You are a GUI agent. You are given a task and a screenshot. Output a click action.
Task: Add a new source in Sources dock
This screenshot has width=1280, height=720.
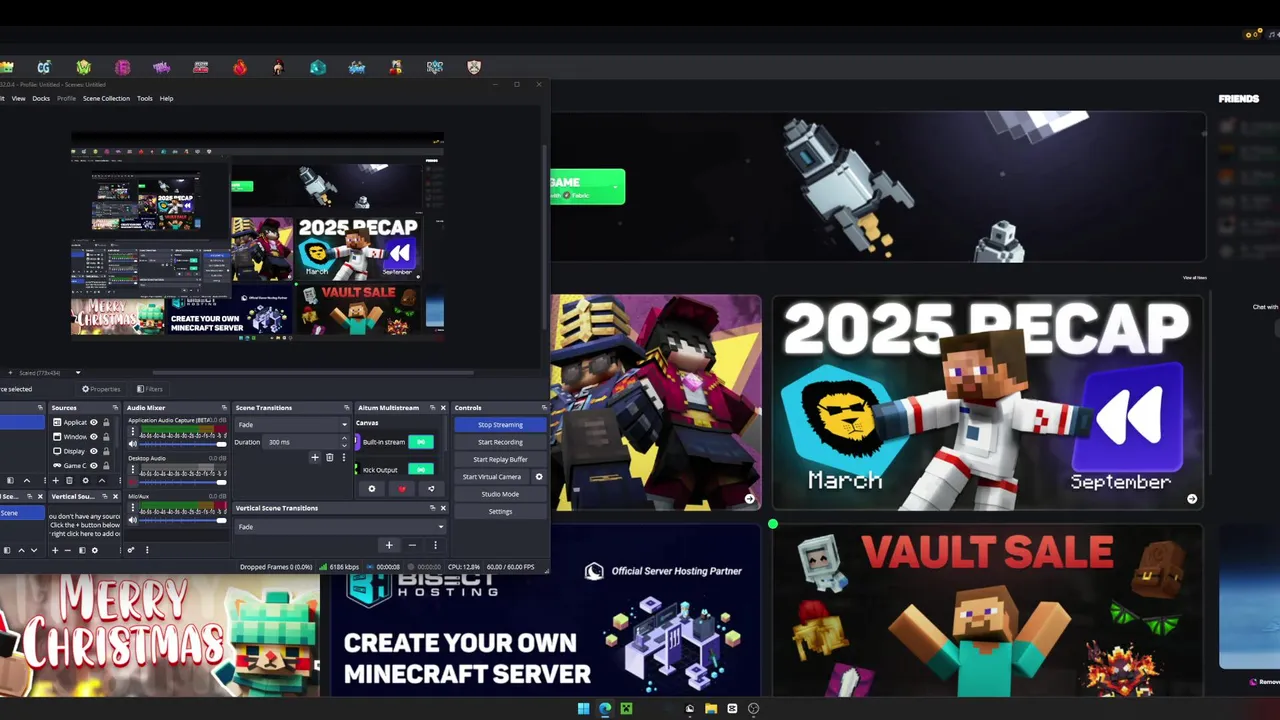(x=56, y=481)
